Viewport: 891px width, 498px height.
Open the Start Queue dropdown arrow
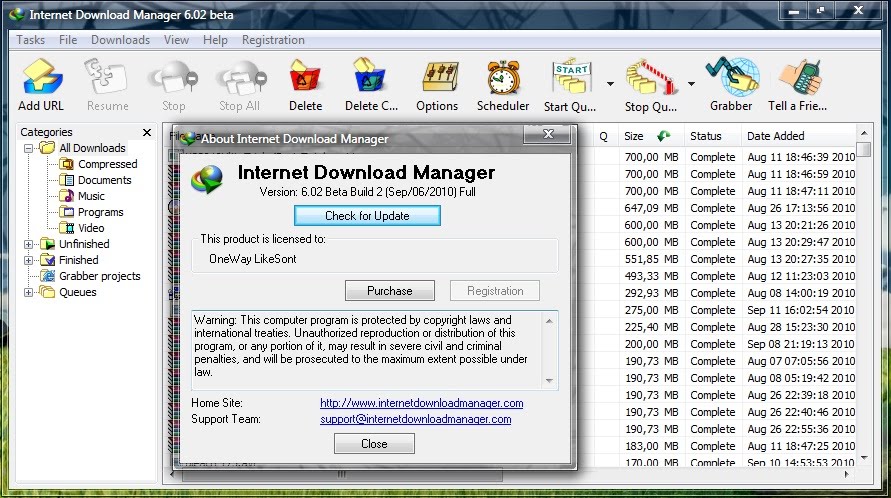(x=610, y=84)
